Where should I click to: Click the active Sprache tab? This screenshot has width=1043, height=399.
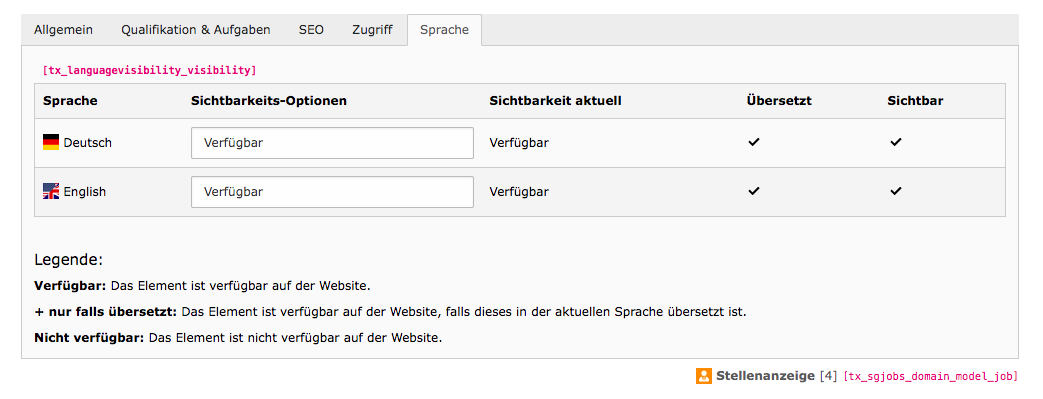coord(444,30)
